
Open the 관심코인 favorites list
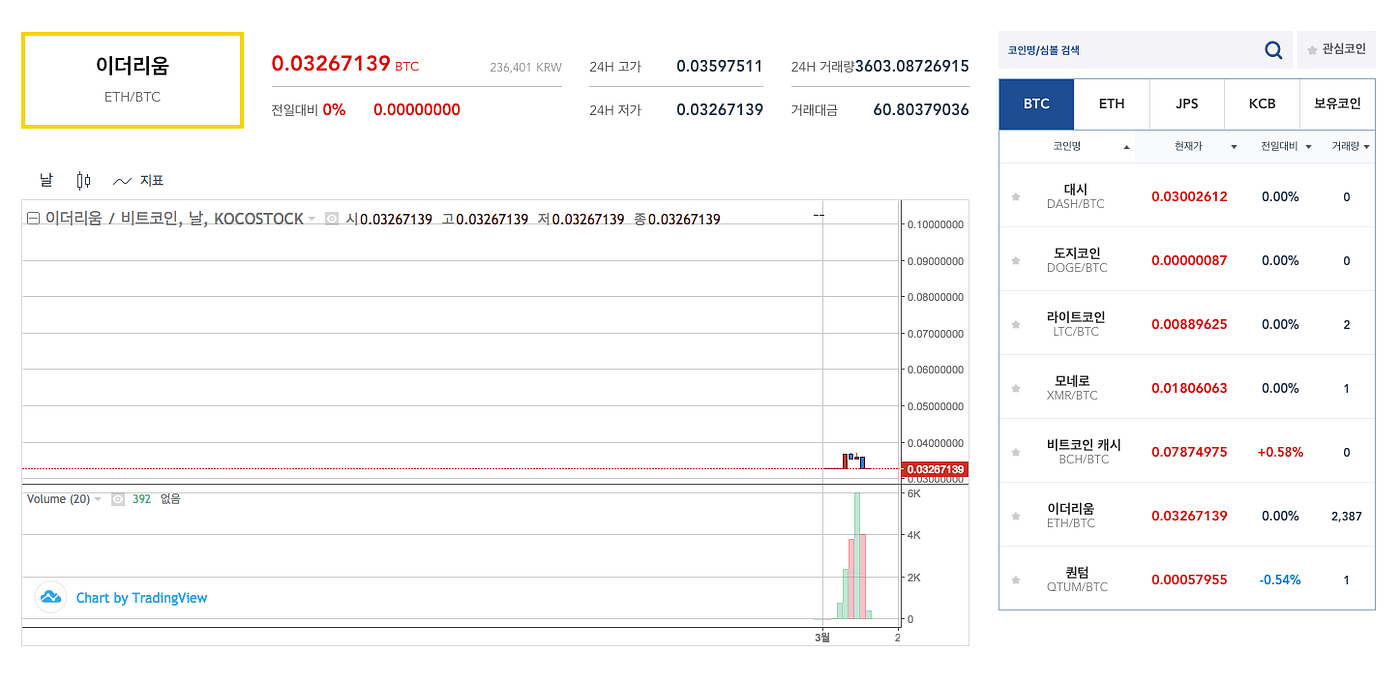click(1336, 49)
